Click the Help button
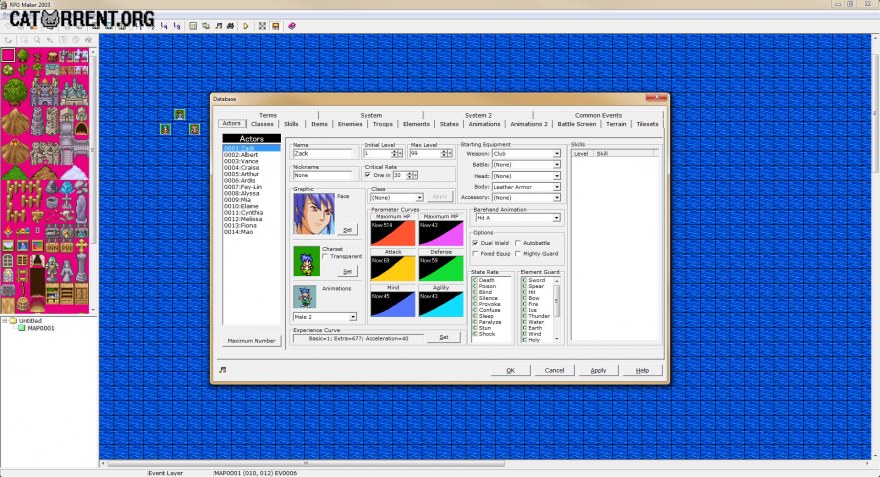 point(642,370)
